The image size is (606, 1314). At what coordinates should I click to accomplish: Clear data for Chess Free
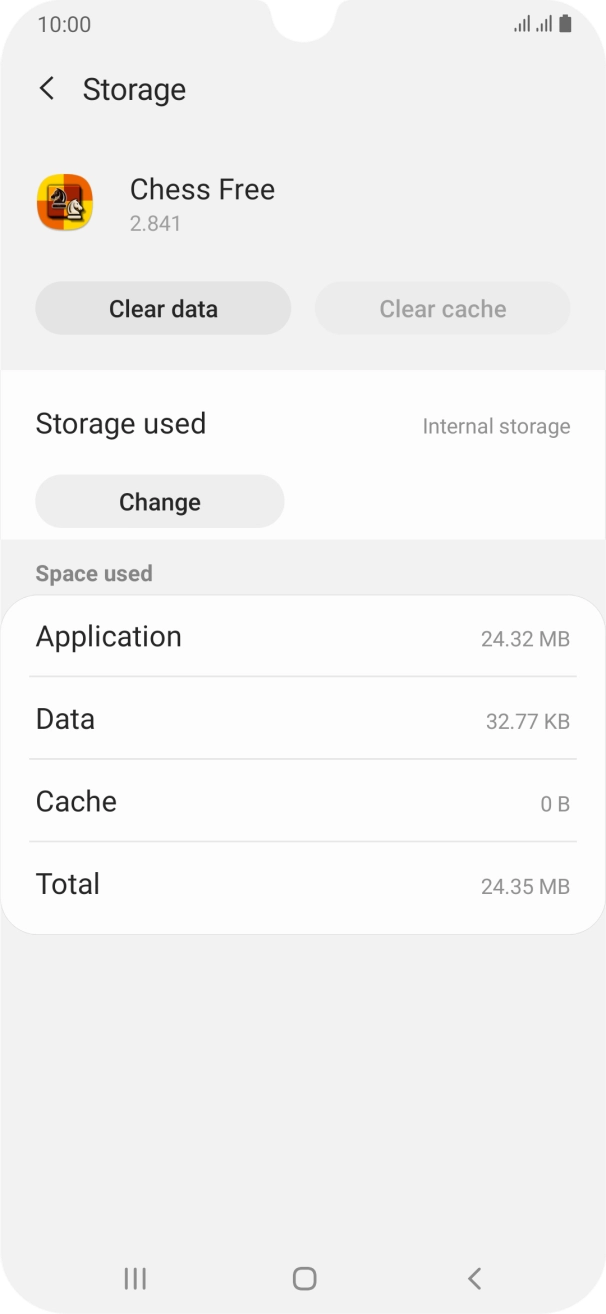(x=163, y=309)
